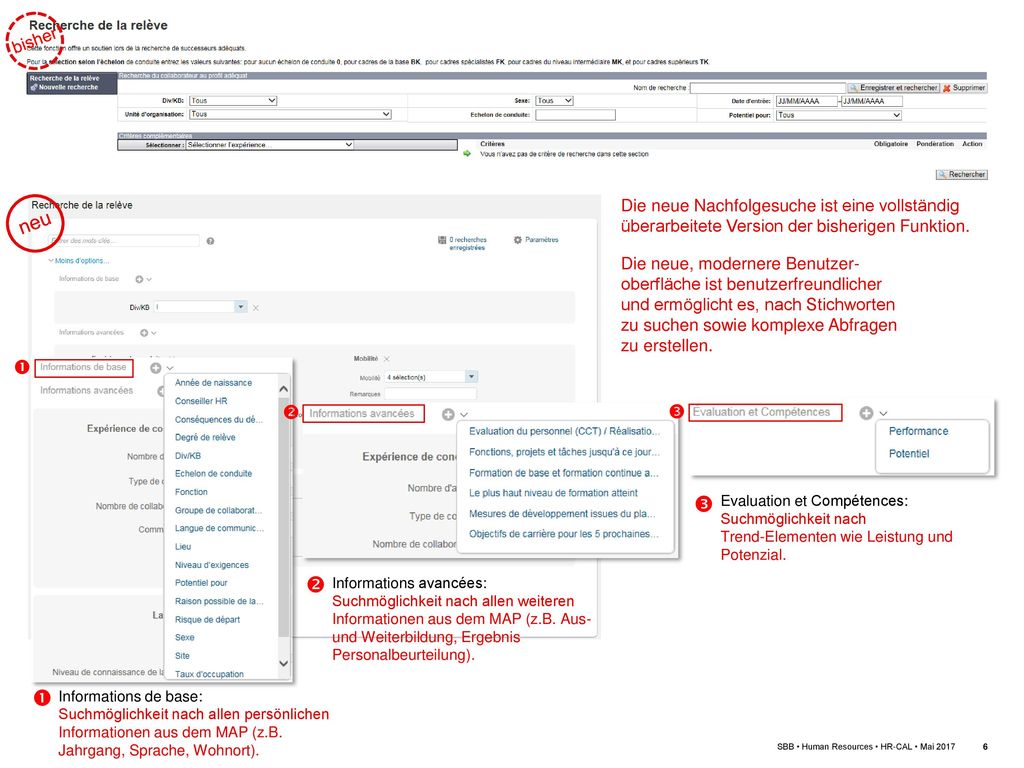Select Lieu in the list
This screenshot has height=768, width=1024.
pyautogui.click(x=183, y=547)
